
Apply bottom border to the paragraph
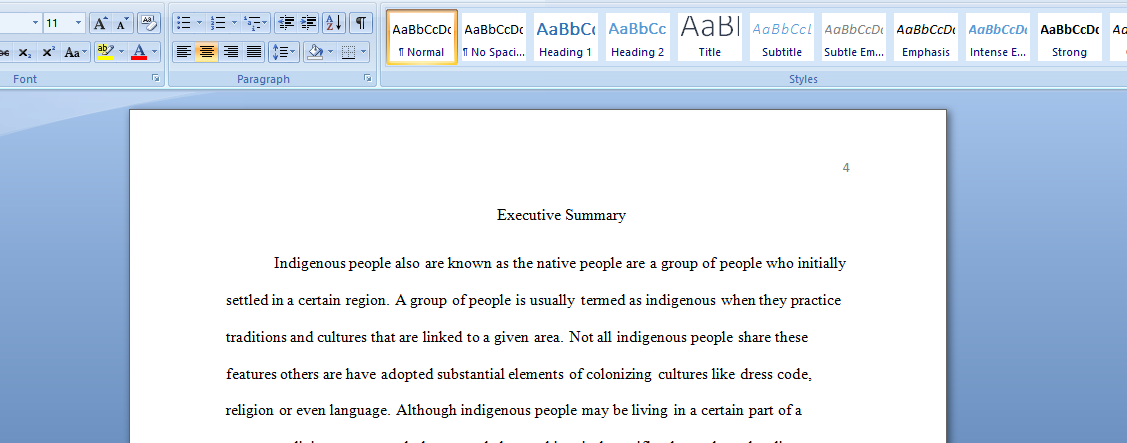(x=348, y=52)
